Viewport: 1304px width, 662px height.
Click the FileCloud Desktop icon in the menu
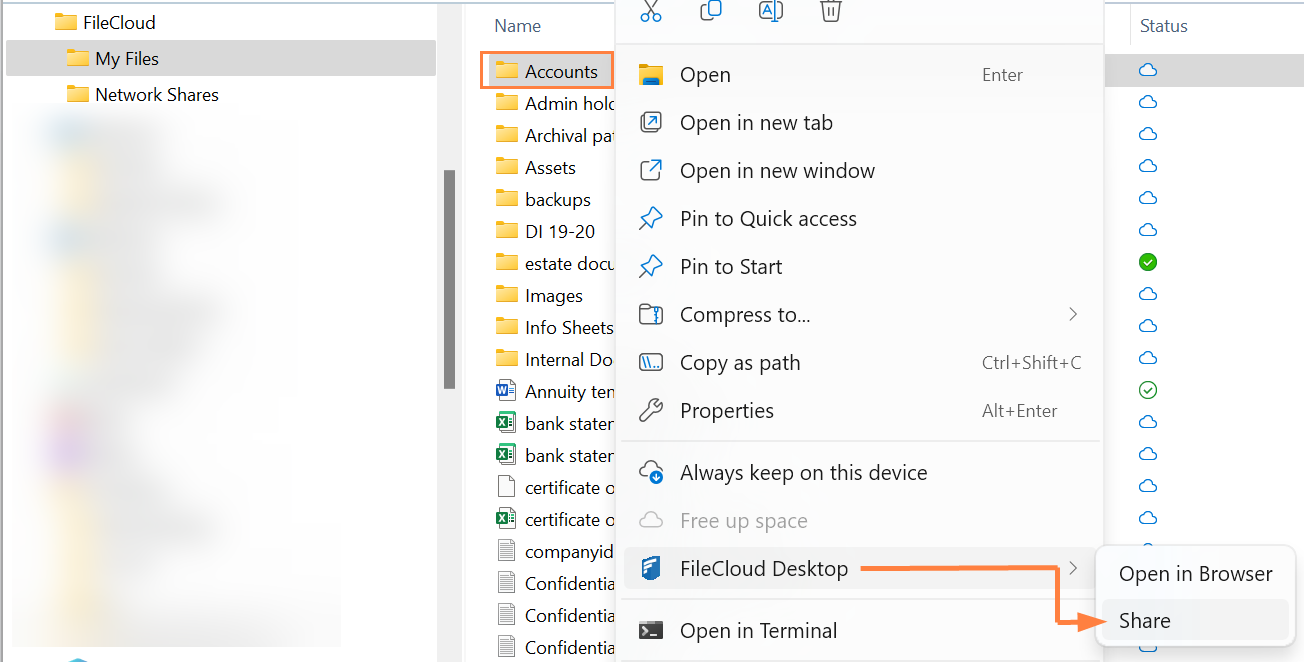[652, 567]
